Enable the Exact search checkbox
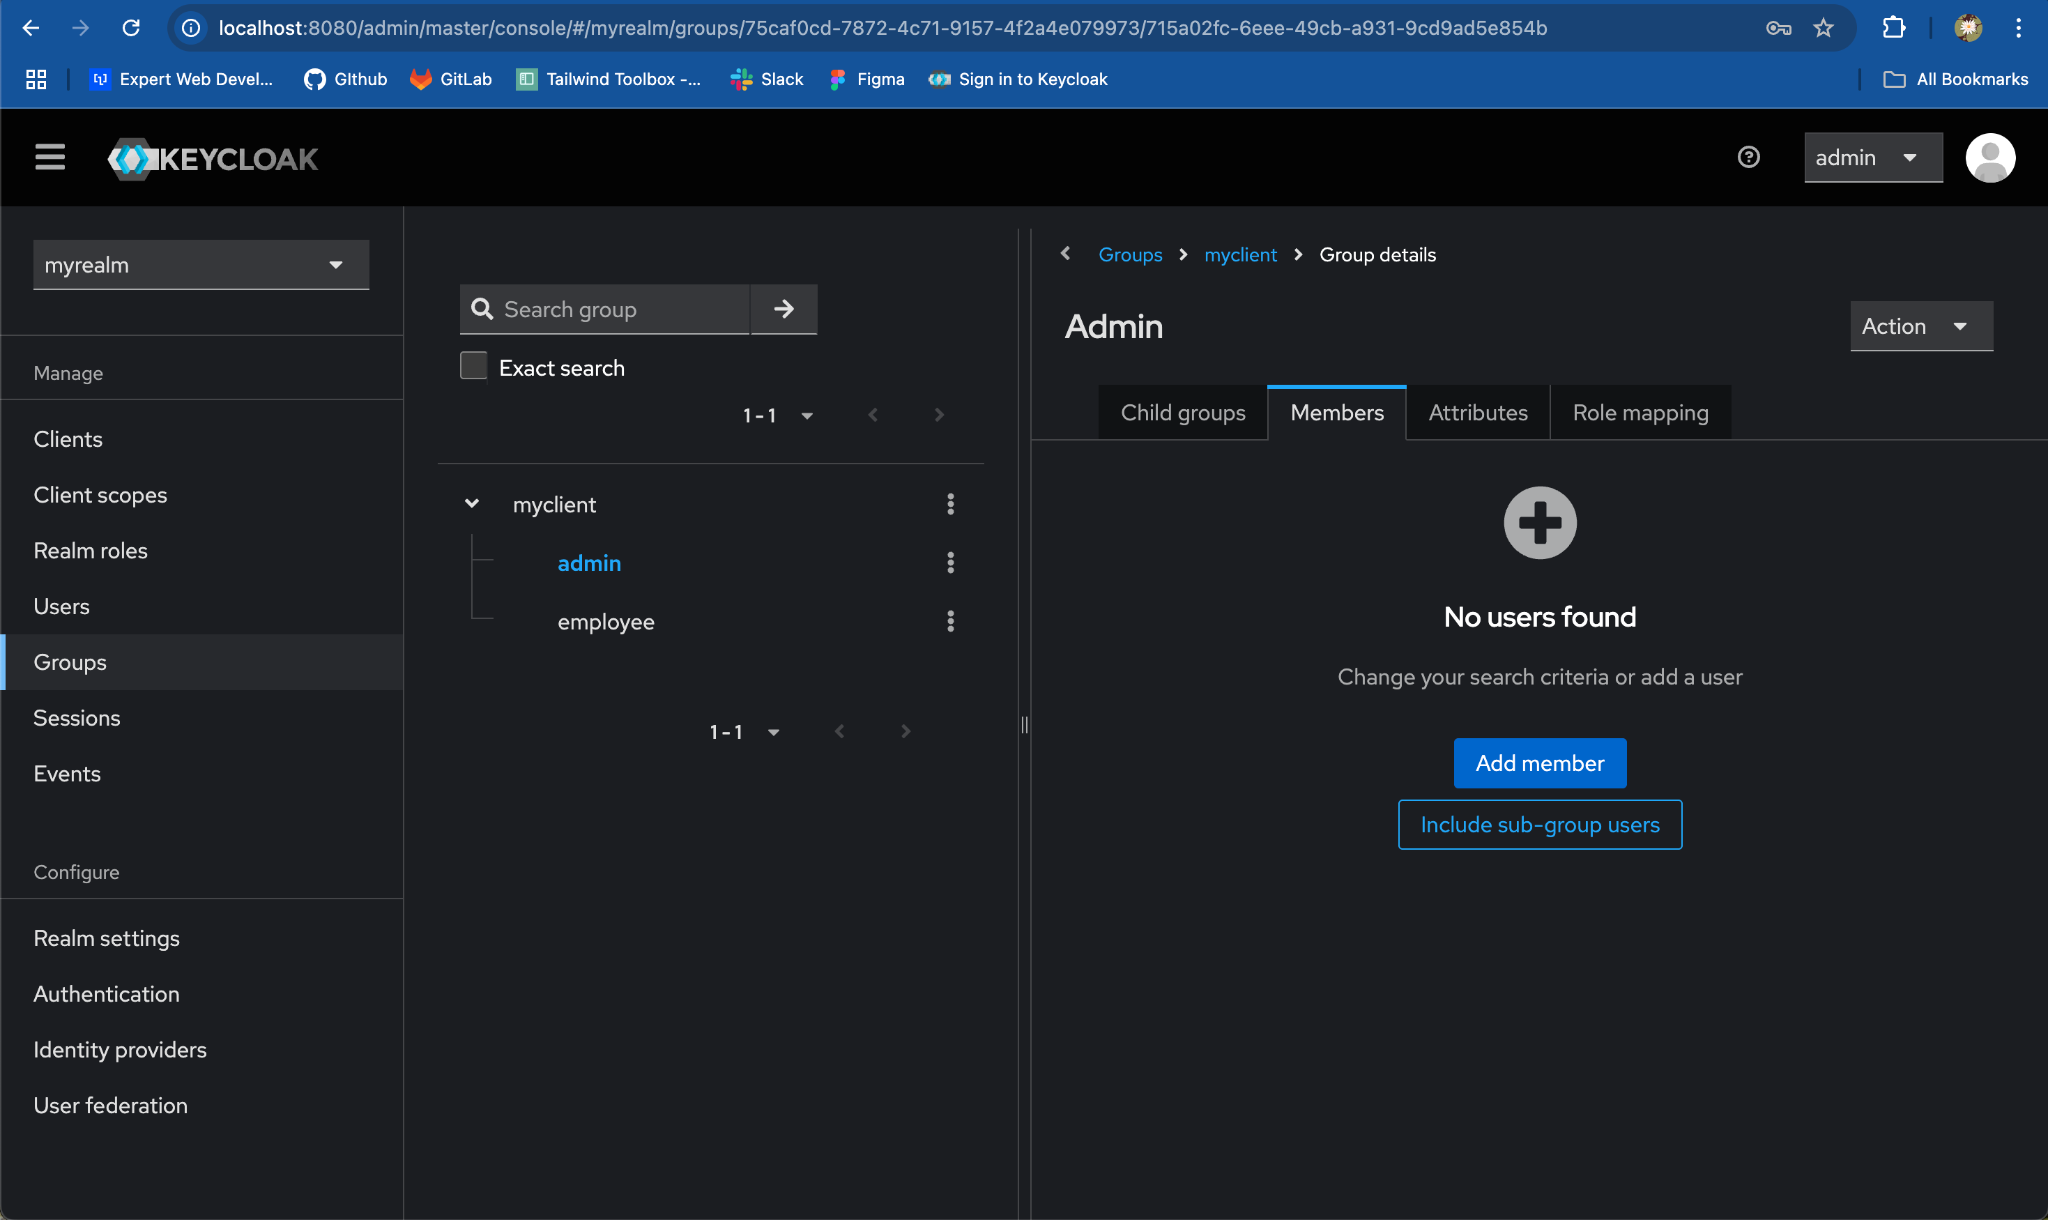Screen dimensions: 2048x1220 [x=474, y=366]
